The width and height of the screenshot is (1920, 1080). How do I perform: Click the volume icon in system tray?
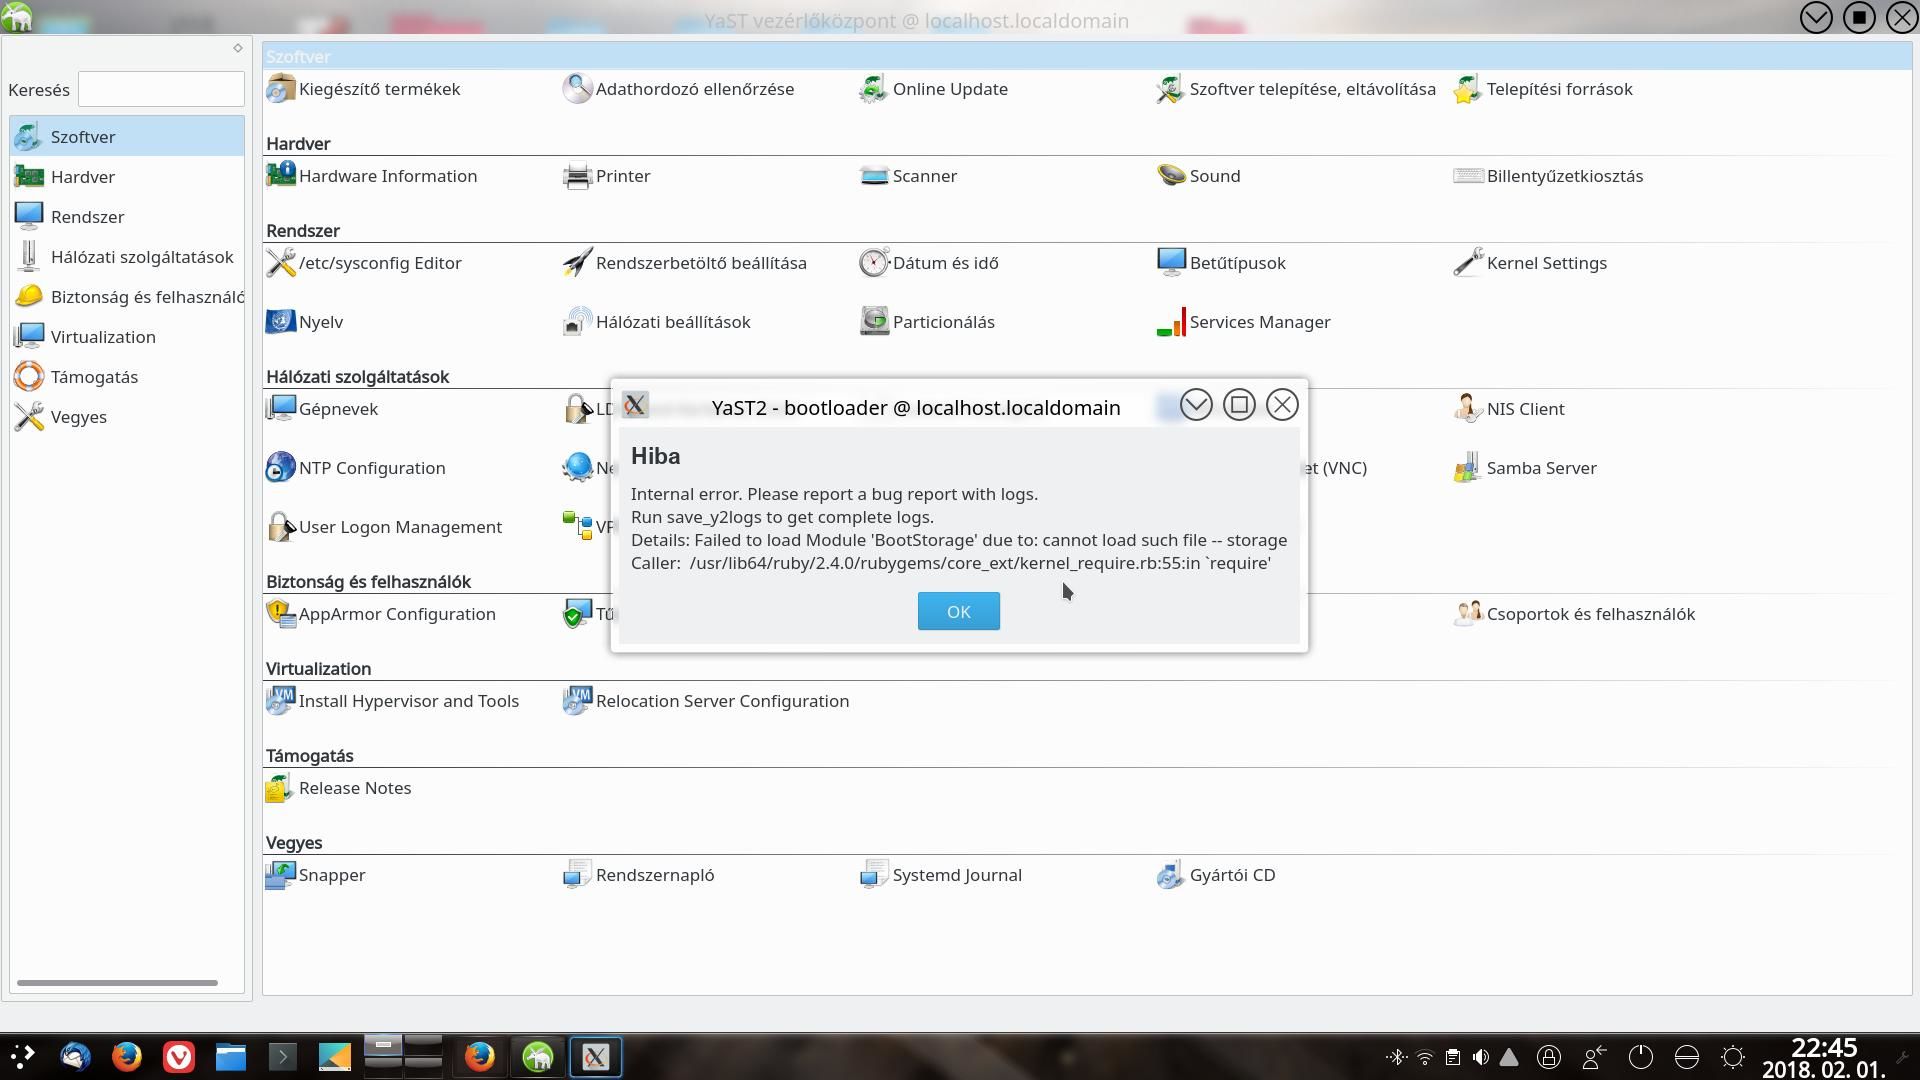(x=1481, y=1057)
